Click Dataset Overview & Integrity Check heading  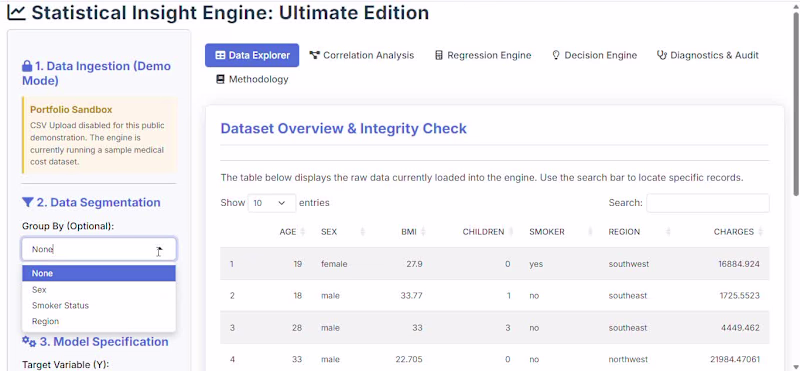(x=343, y=129)
